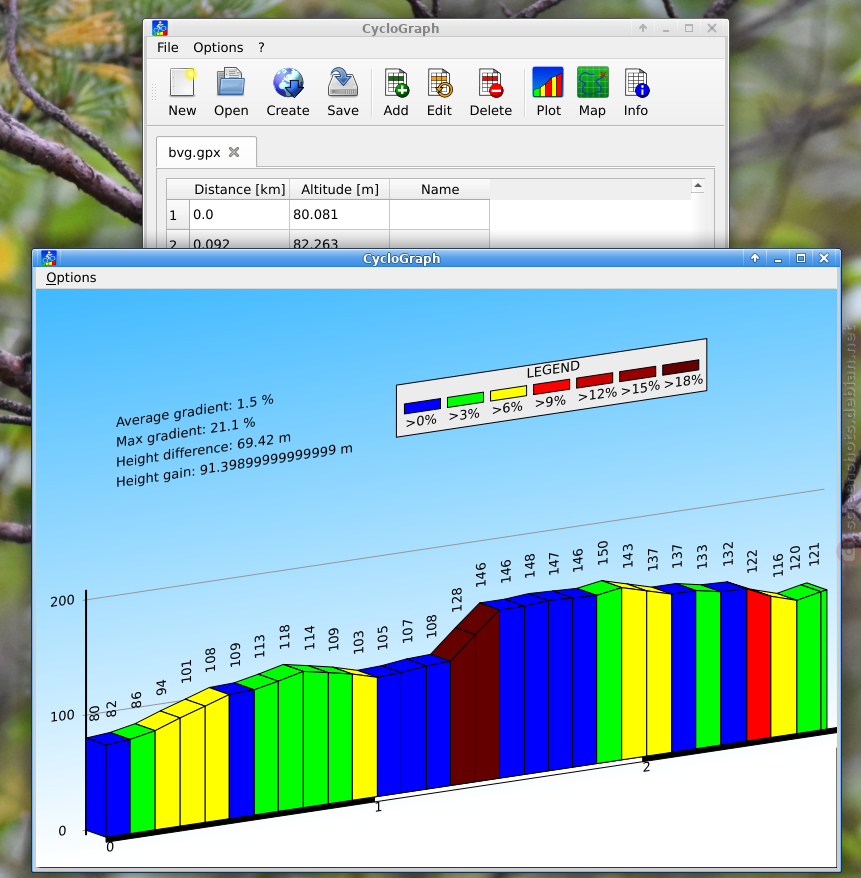
Task: Select row header 1 in the table
Action: (178, 215)
